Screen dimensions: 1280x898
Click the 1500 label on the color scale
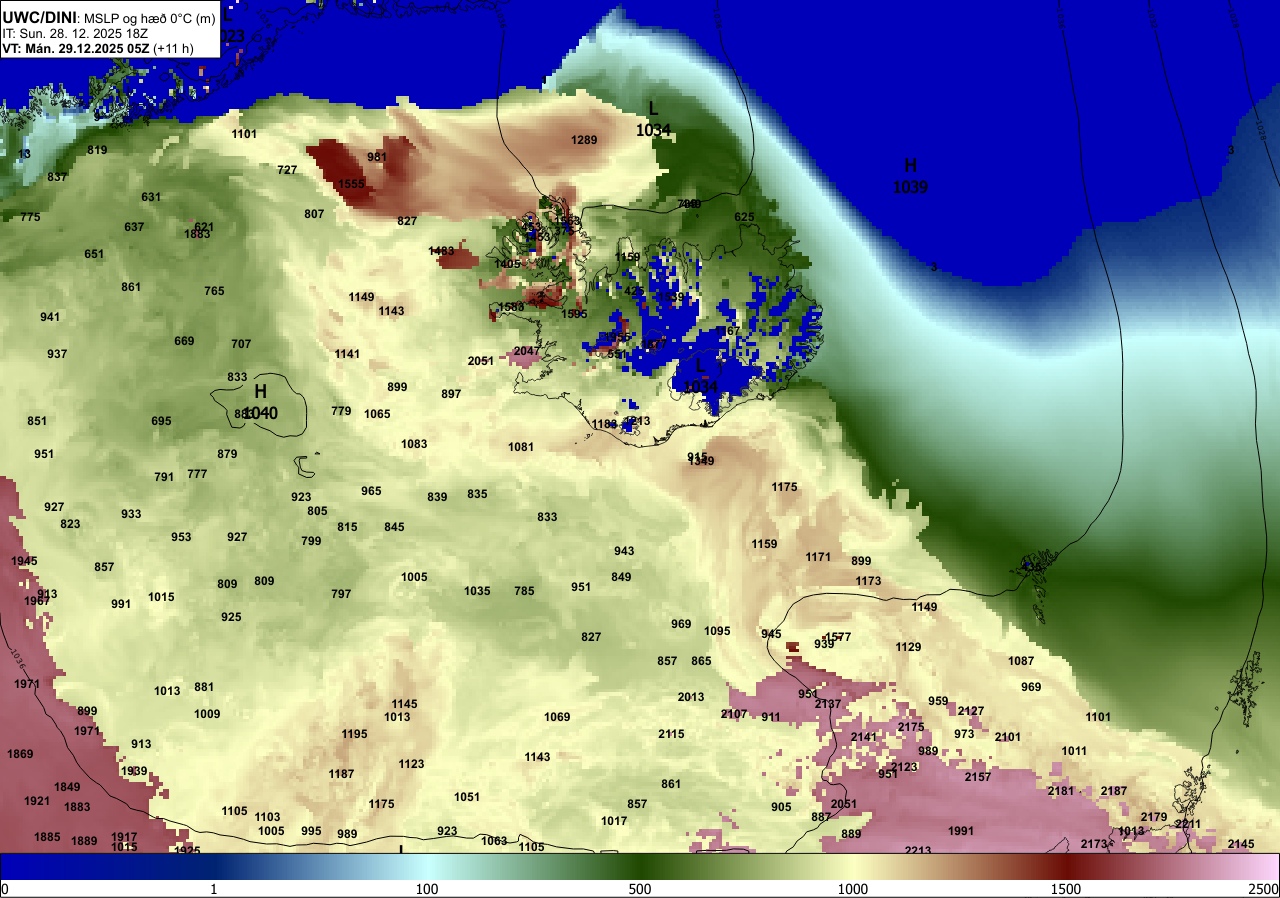(1066, 889)
